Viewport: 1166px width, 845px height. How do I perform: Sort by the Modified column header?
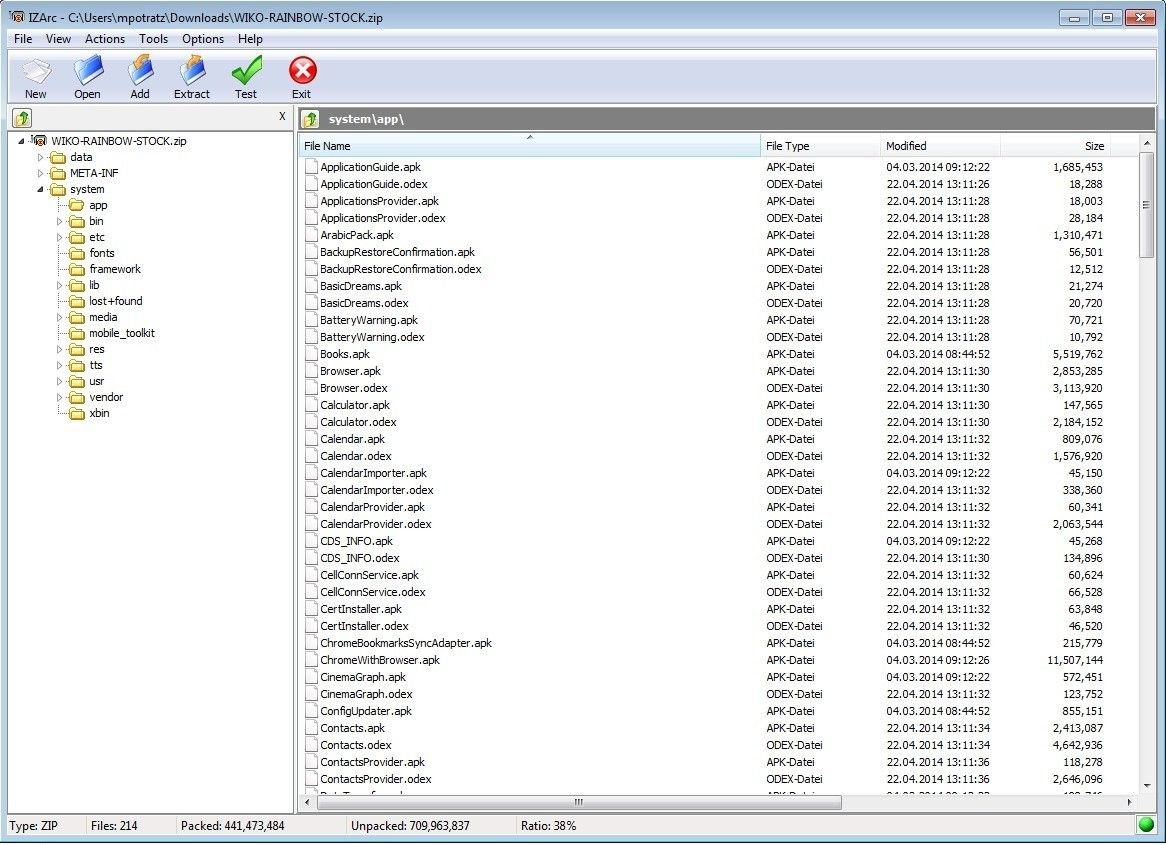click(941, 146)
